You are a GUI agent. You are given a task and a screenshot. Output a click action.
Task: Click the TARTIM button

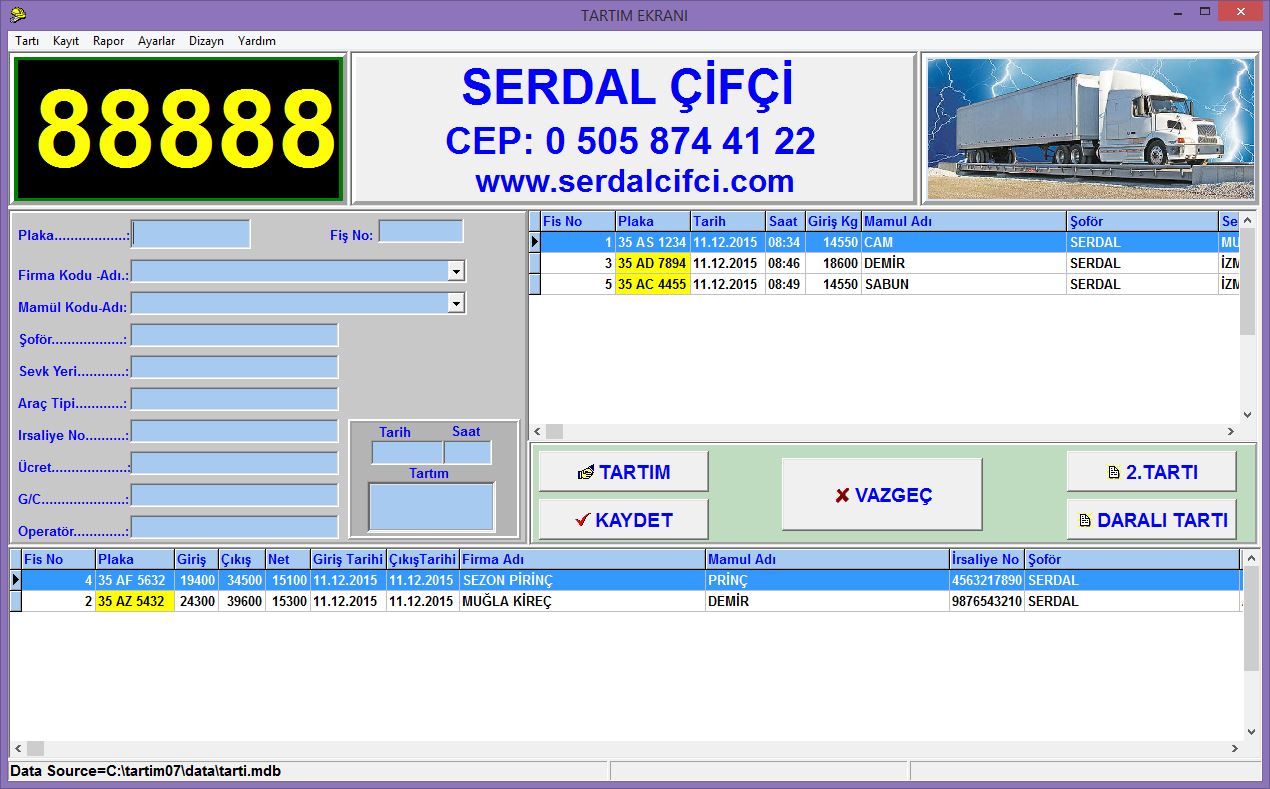click(x=623, y=472)
